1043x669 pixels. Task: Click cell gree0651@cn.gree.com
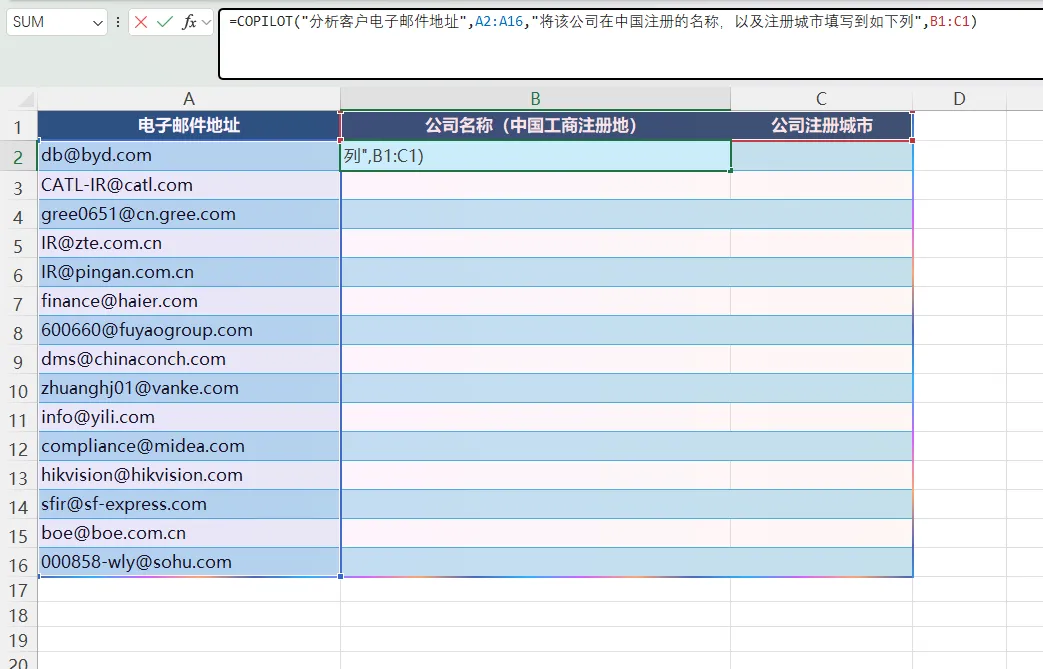(x=189, y=214)
